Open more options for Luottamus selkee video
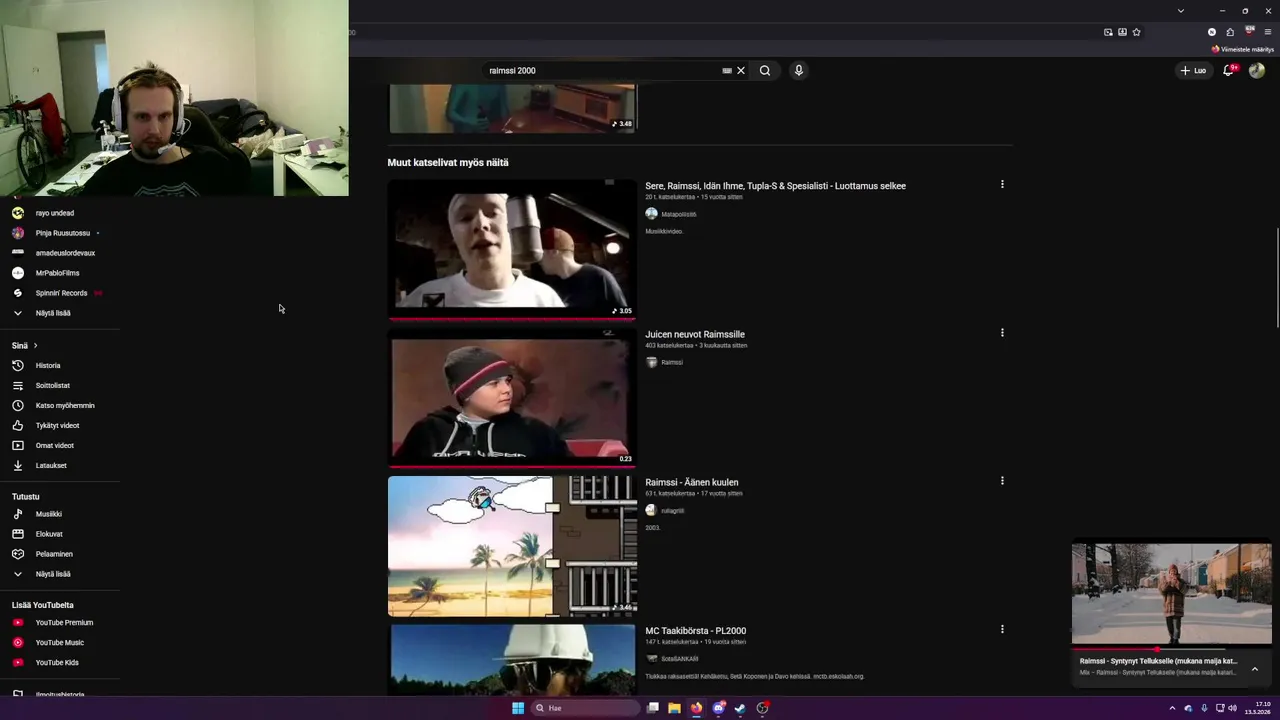1280x720 pixels. pos(1002,184)
